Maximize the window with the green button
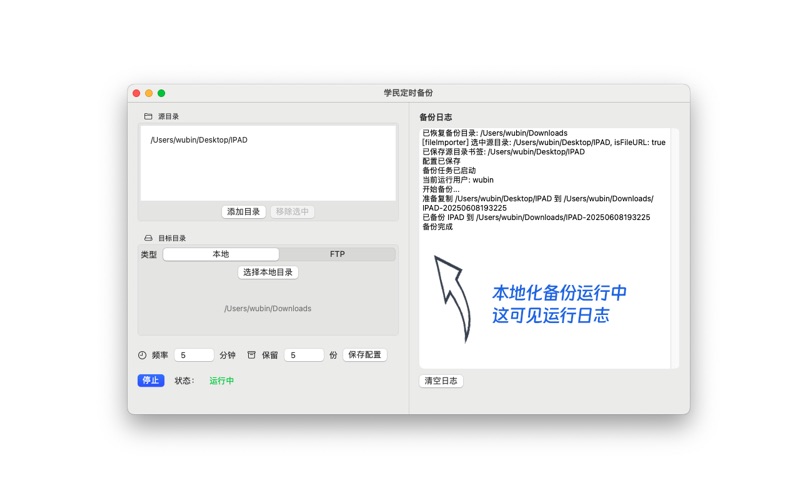This screenshot has height=500, width=800. [x=161, y=93]
